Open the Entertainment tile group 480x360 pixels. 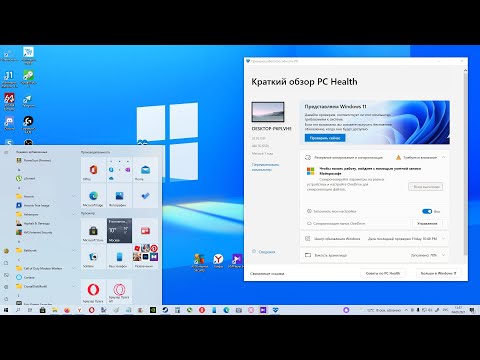tap(145, 257)
